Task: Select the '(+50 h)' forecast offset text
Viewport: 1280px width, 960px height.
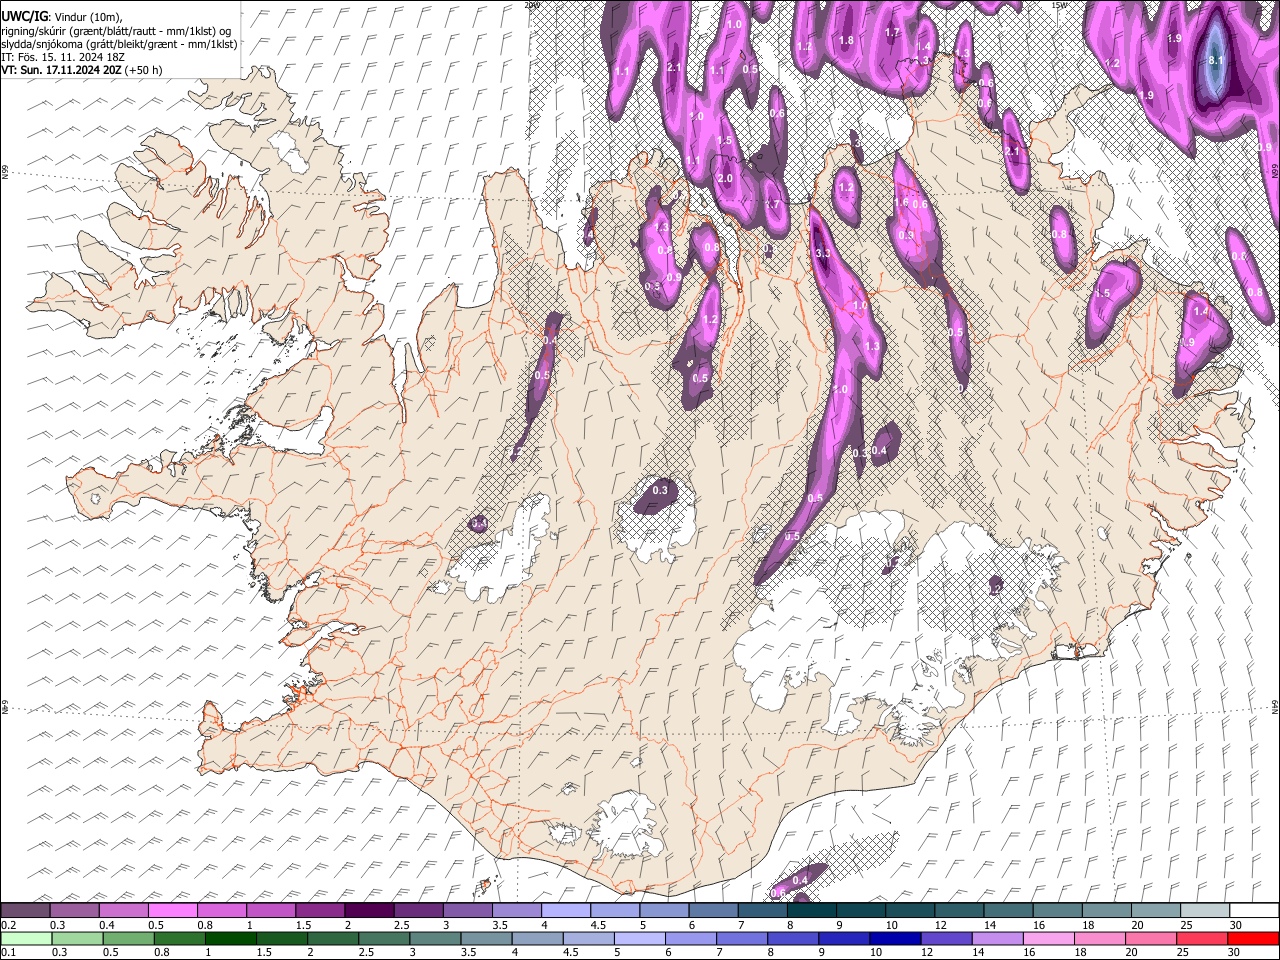Action: 144,70
